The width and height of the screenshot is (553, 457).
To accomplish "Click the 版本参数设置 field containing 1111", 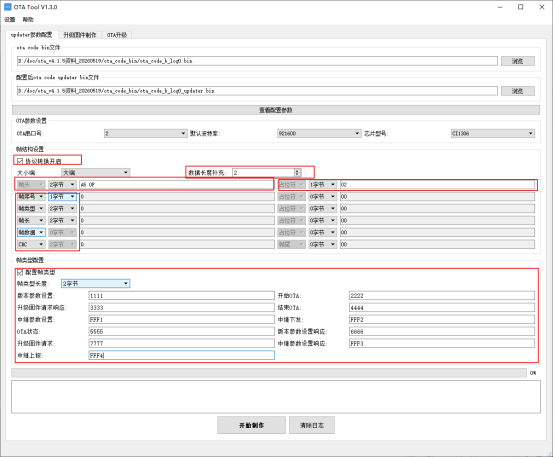I will coord(182,295).
